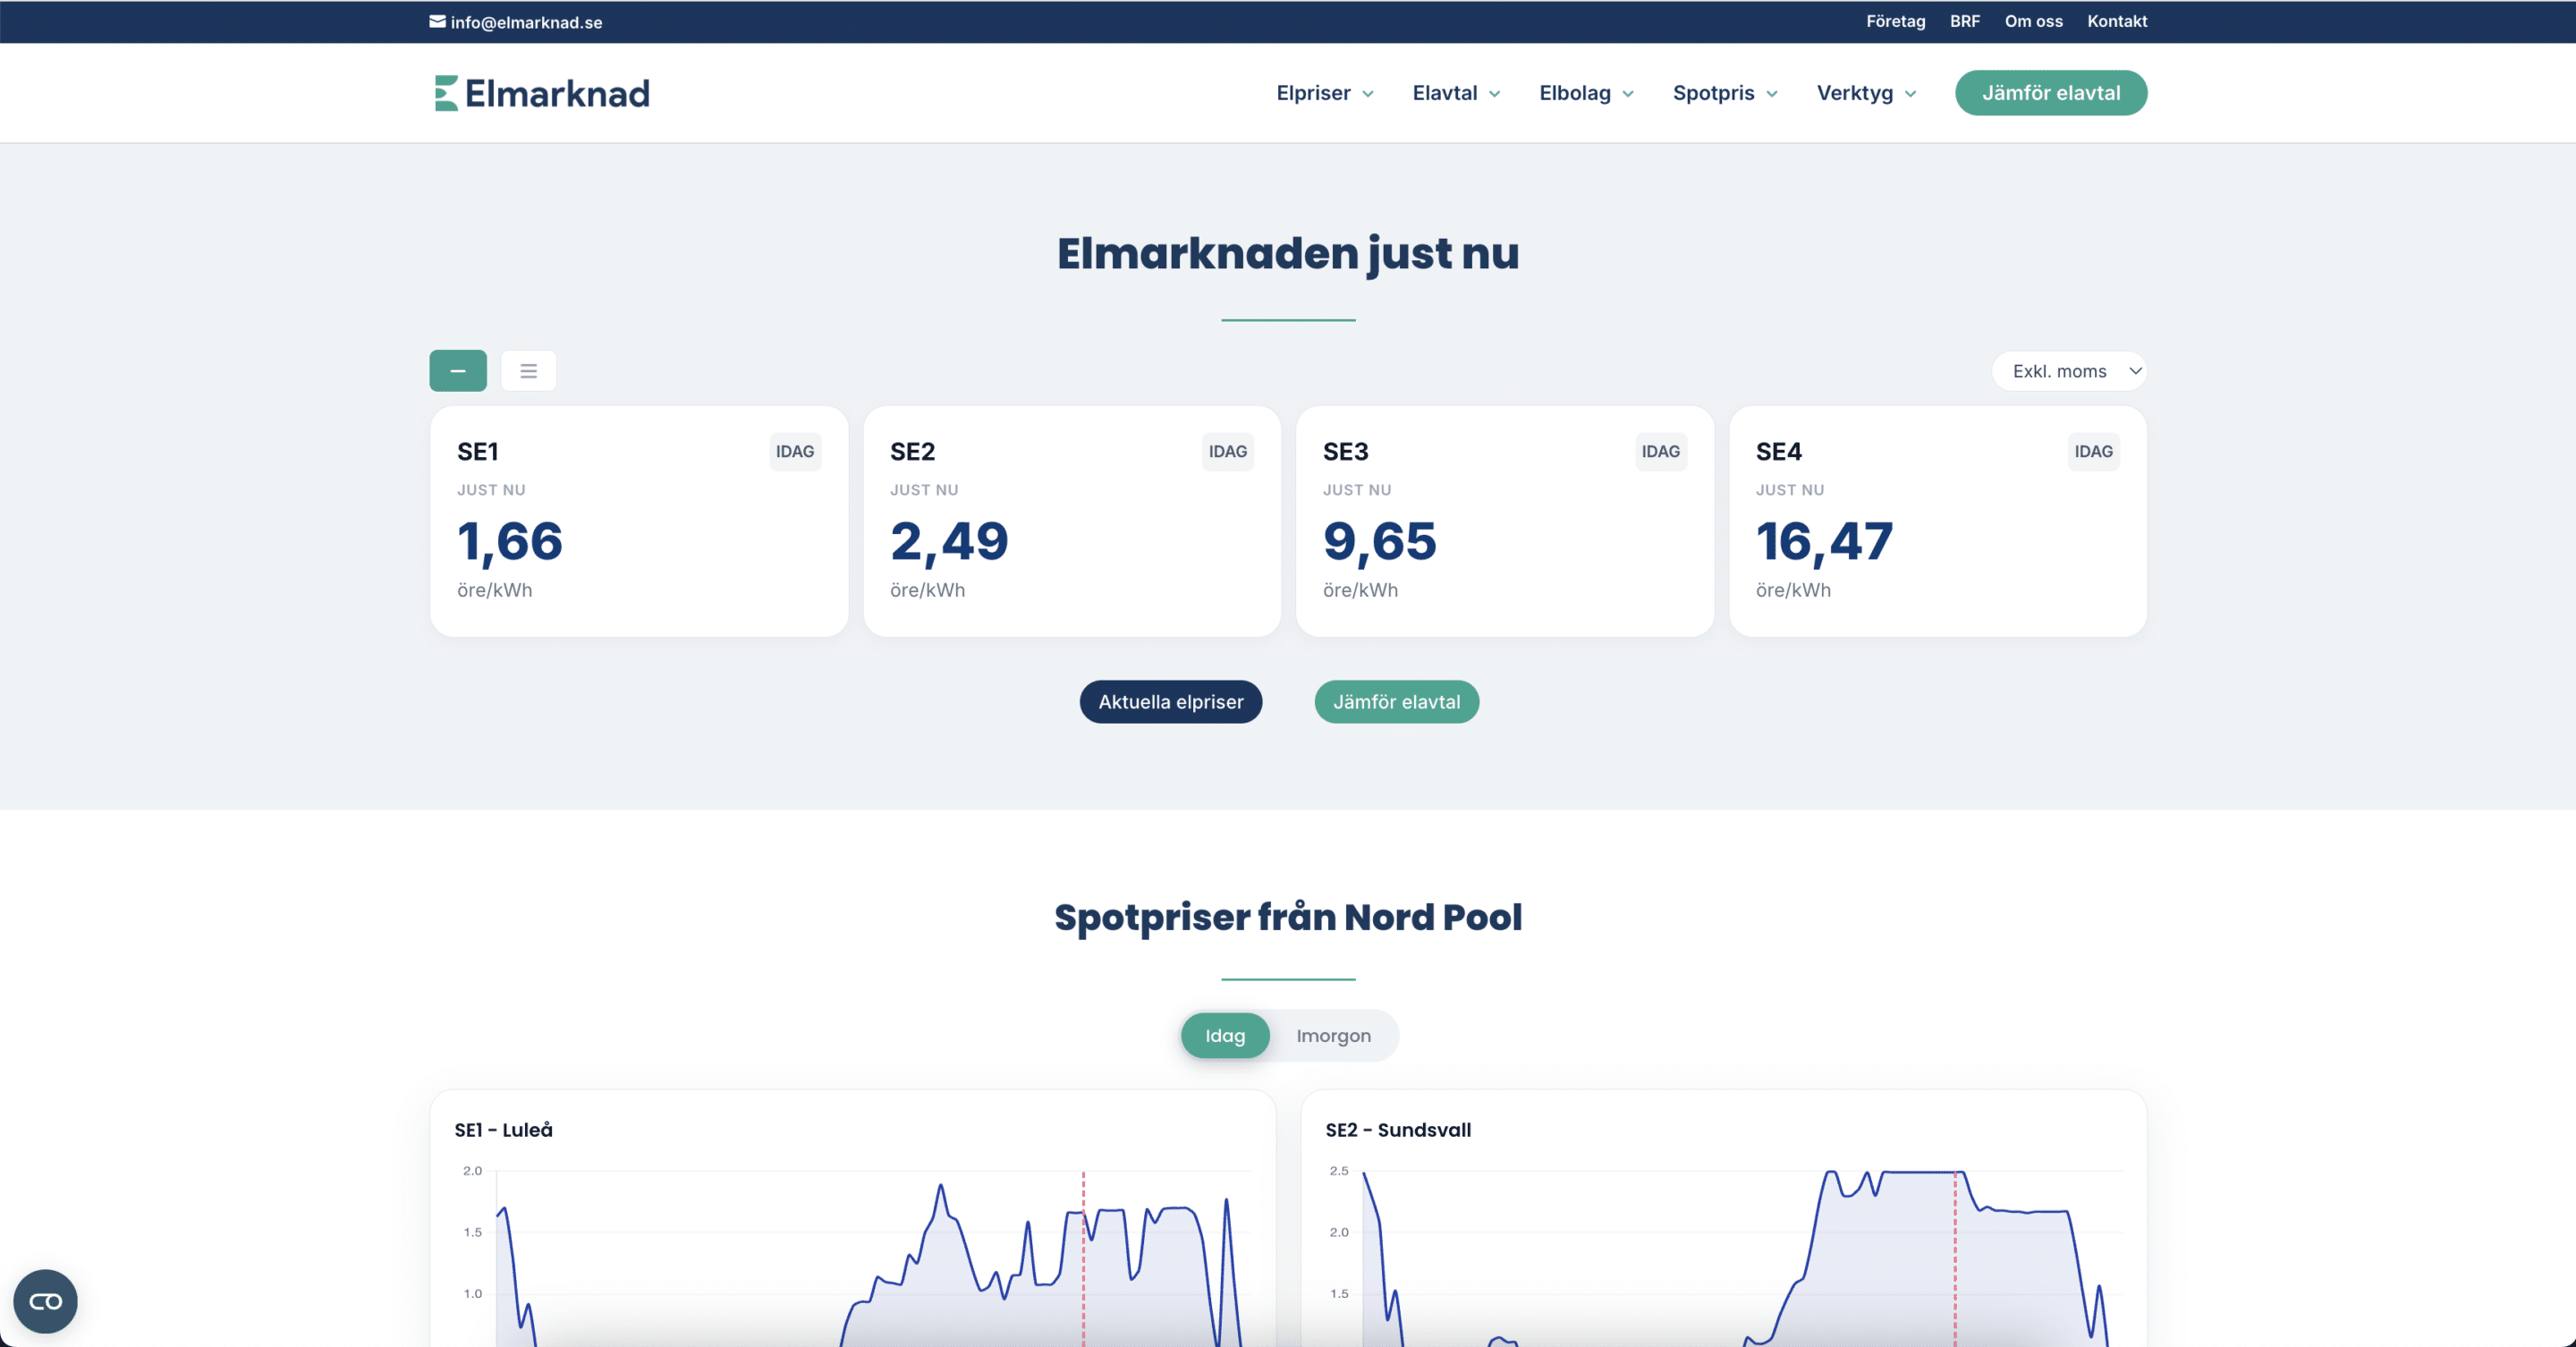Screen dimensions: 2576x1347
Task: Click Jämför elavtal button in header
Action: pyautogui.click(x=2050, y=93)
